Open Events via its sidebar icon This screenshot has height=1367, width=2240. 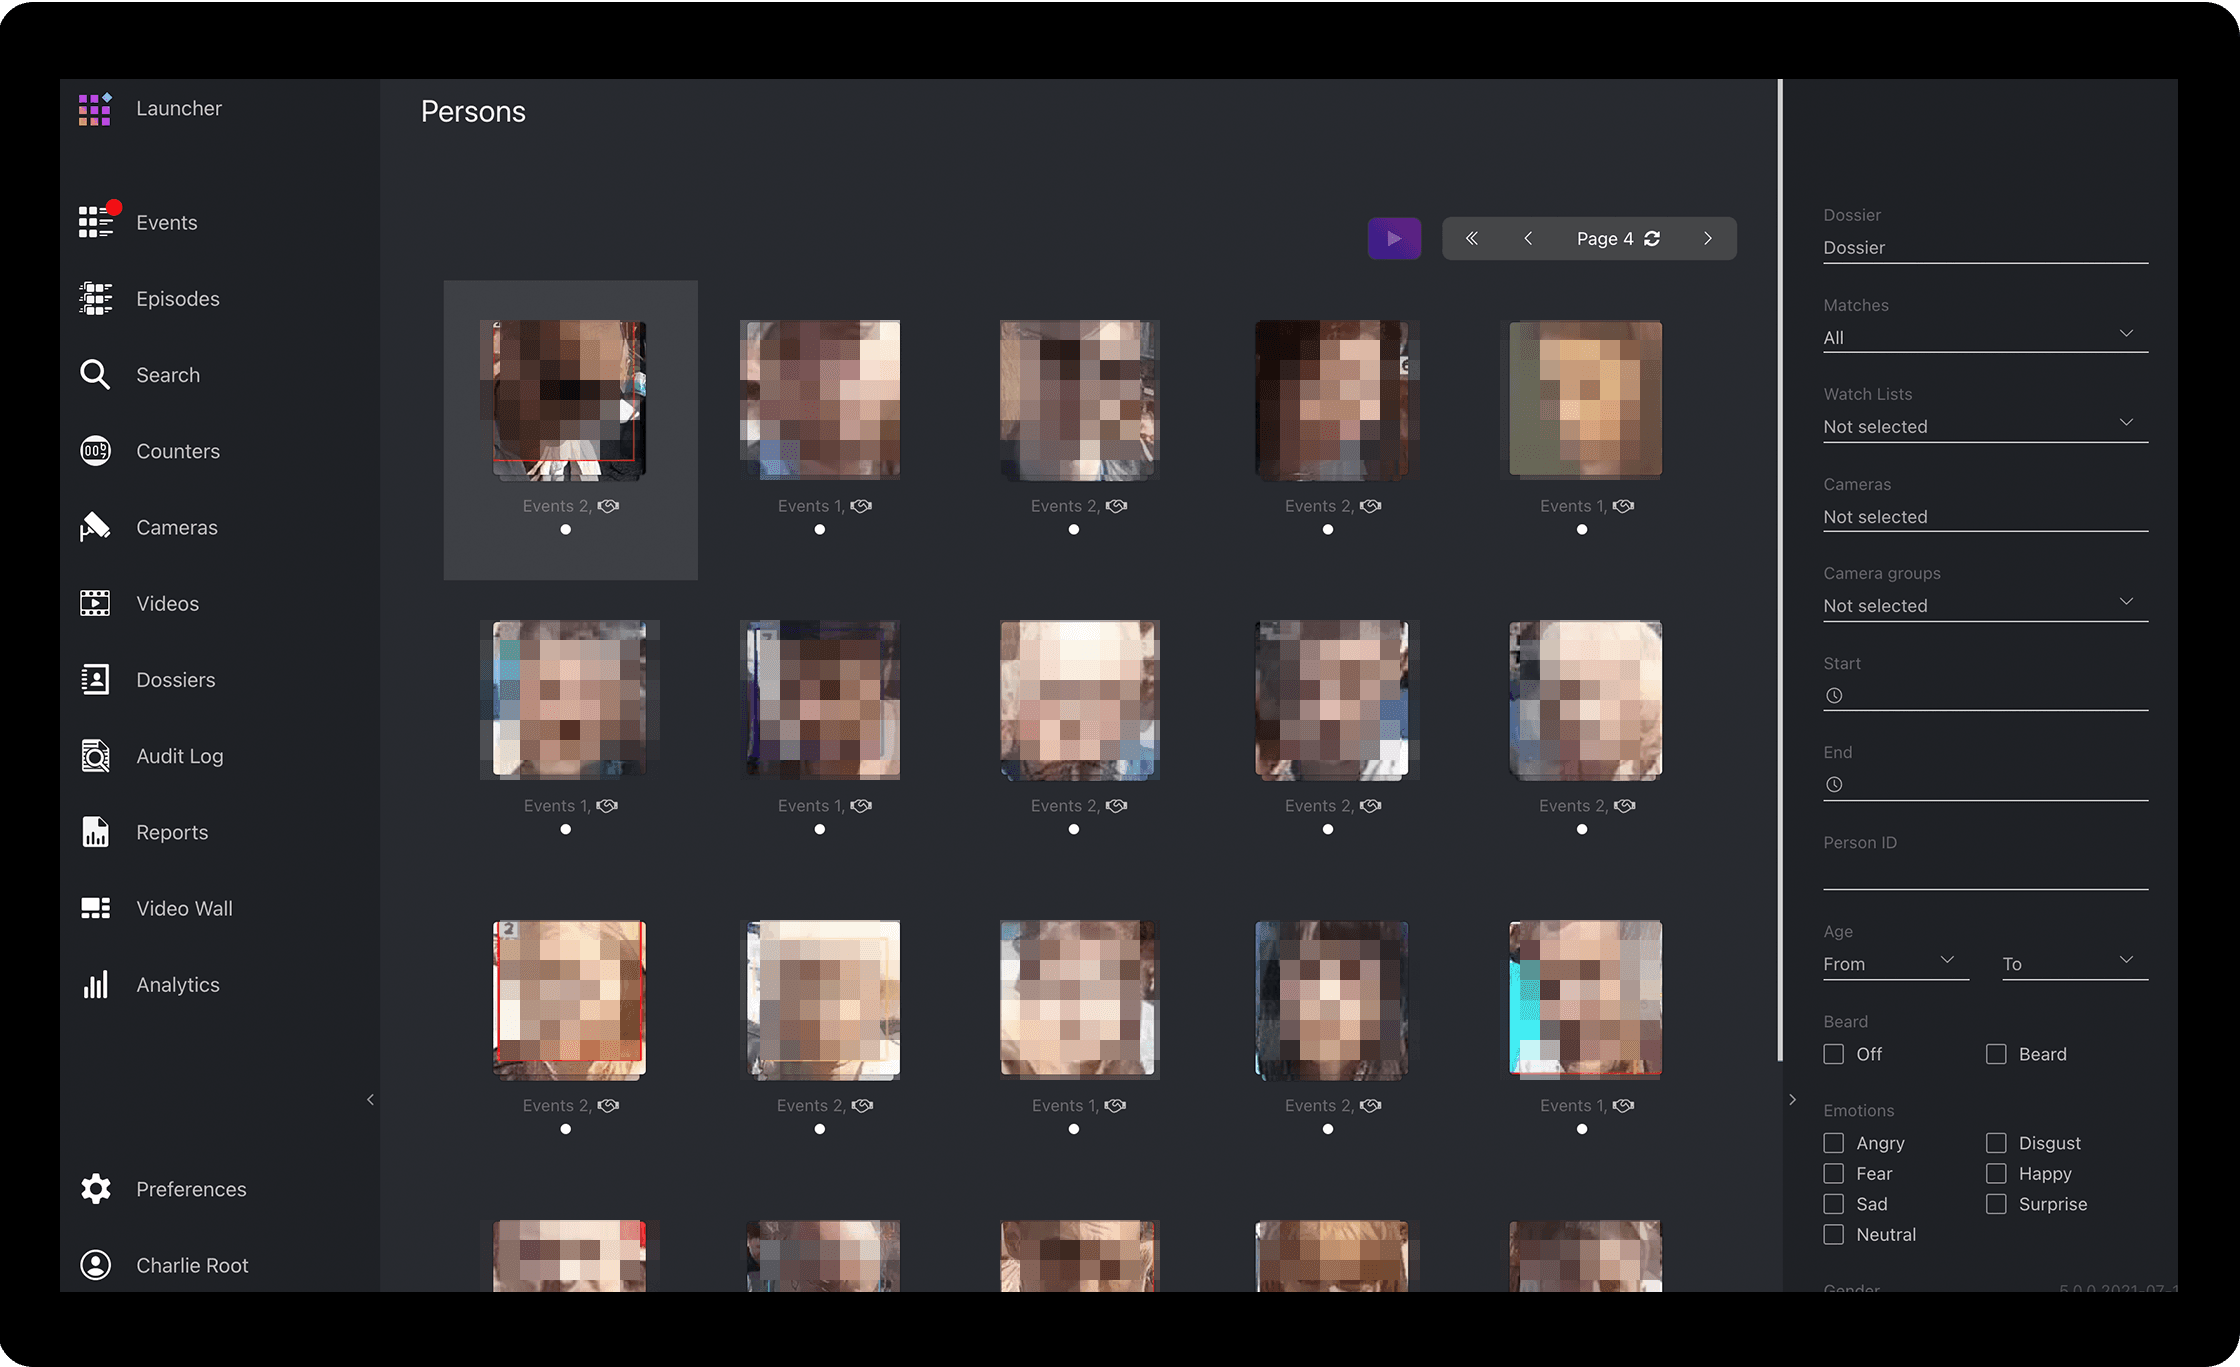coord(97,221)
